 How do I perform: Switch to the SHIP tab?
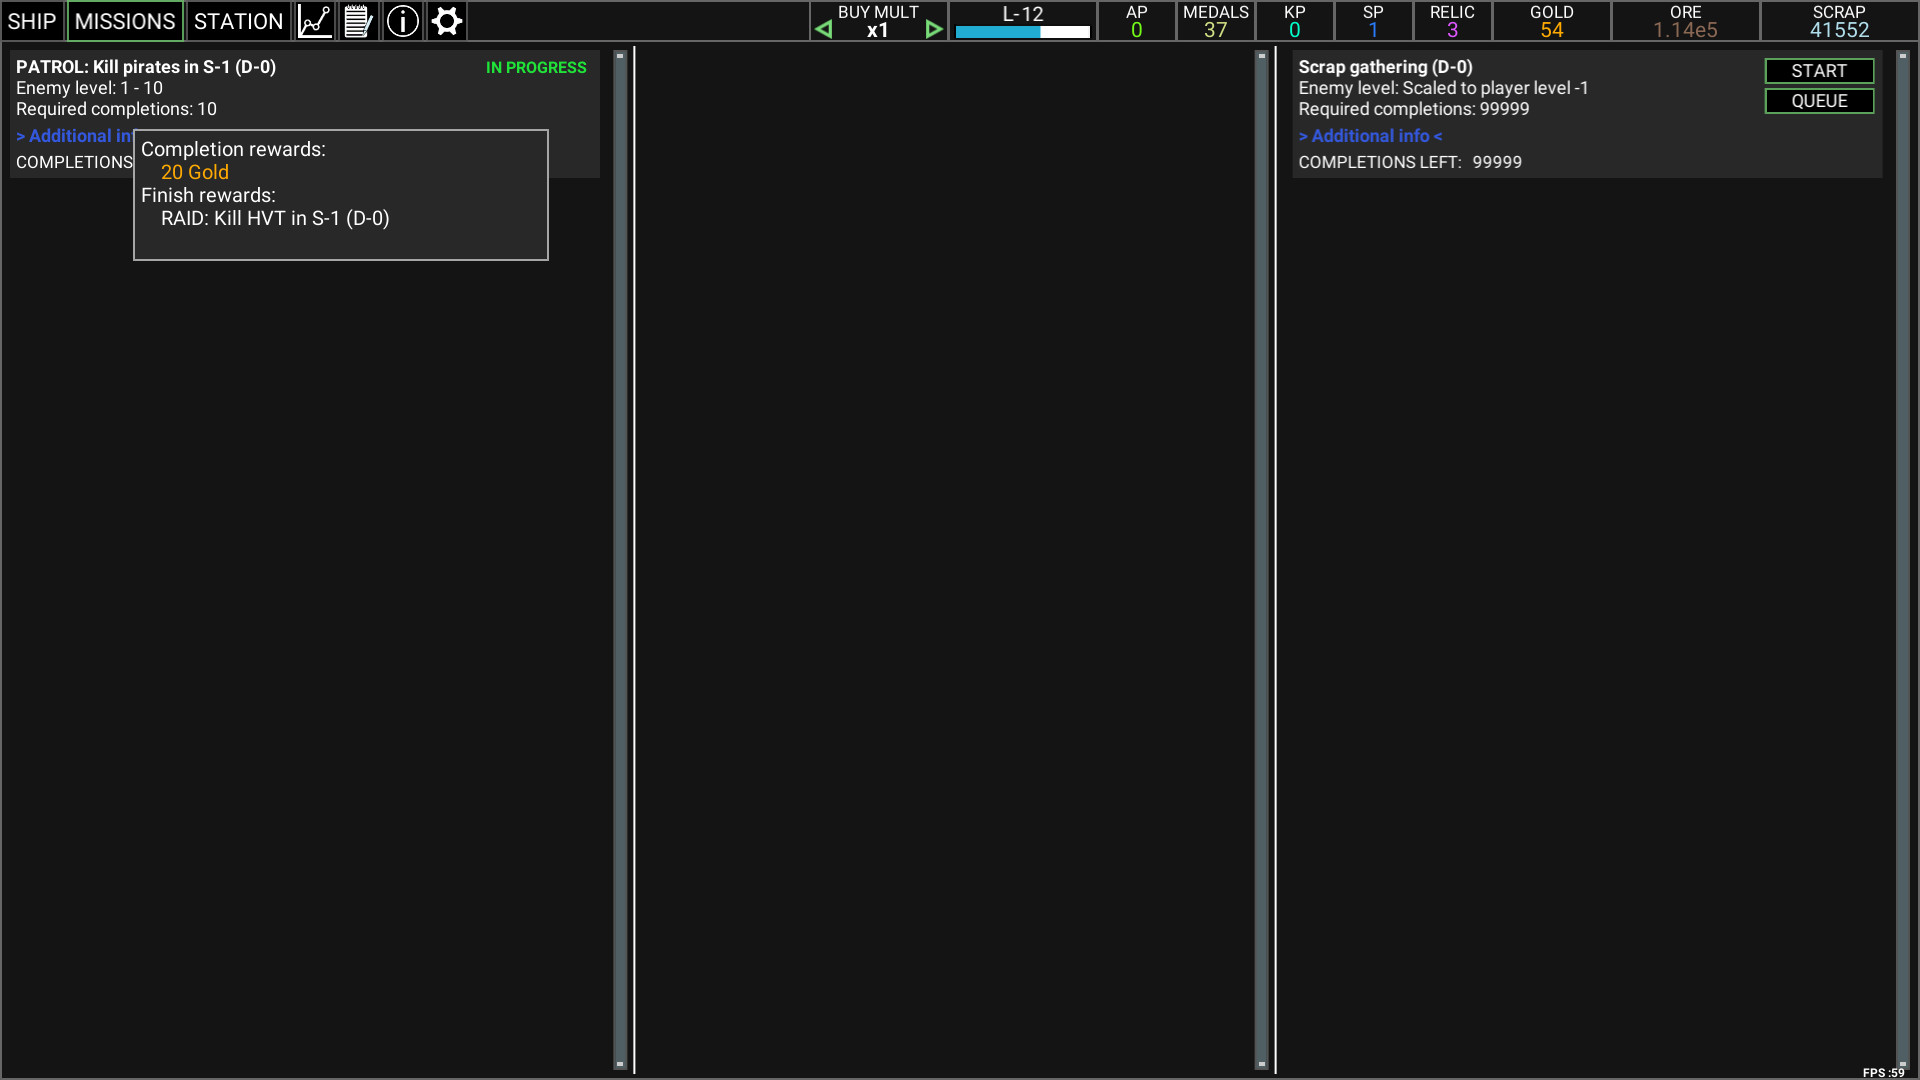(x=32, y=21)
